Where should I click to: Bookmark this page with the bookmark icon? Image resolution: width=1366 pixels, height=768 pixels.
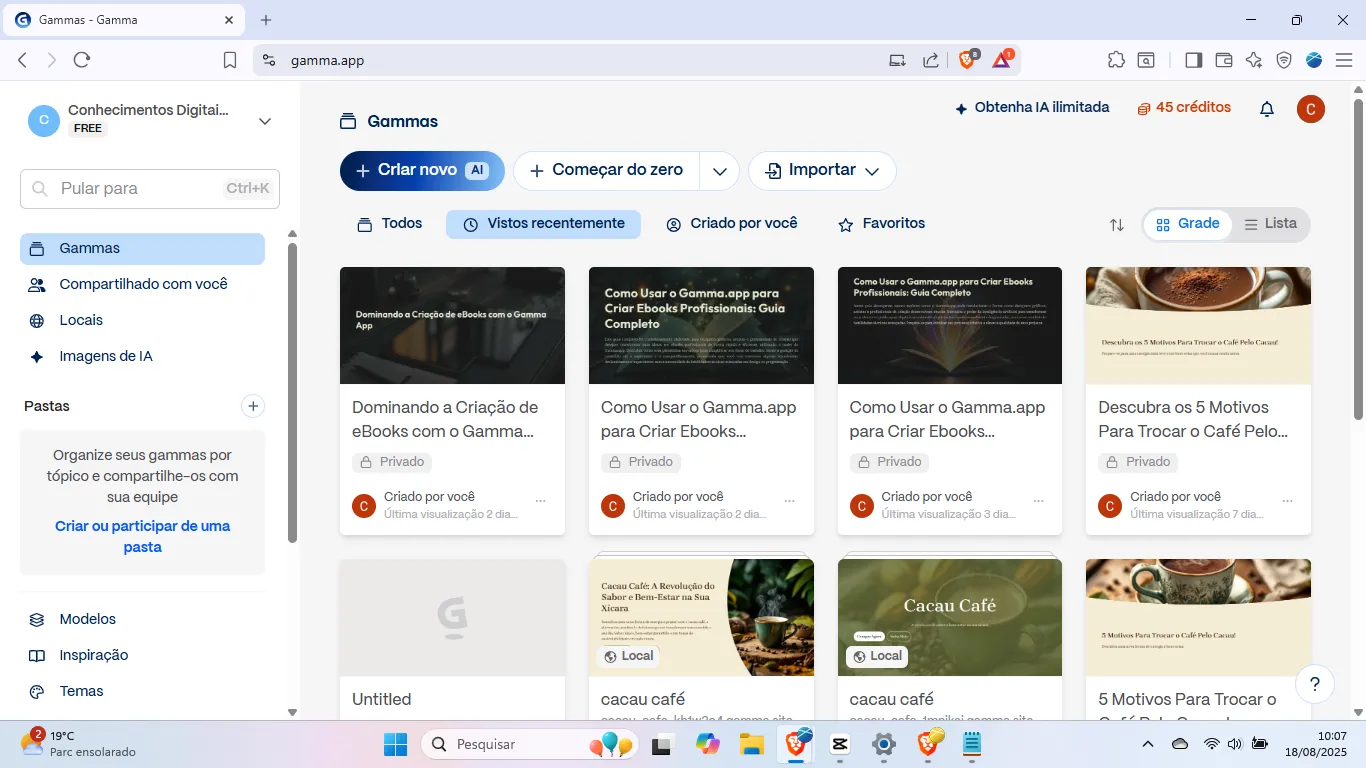point(230,60)
